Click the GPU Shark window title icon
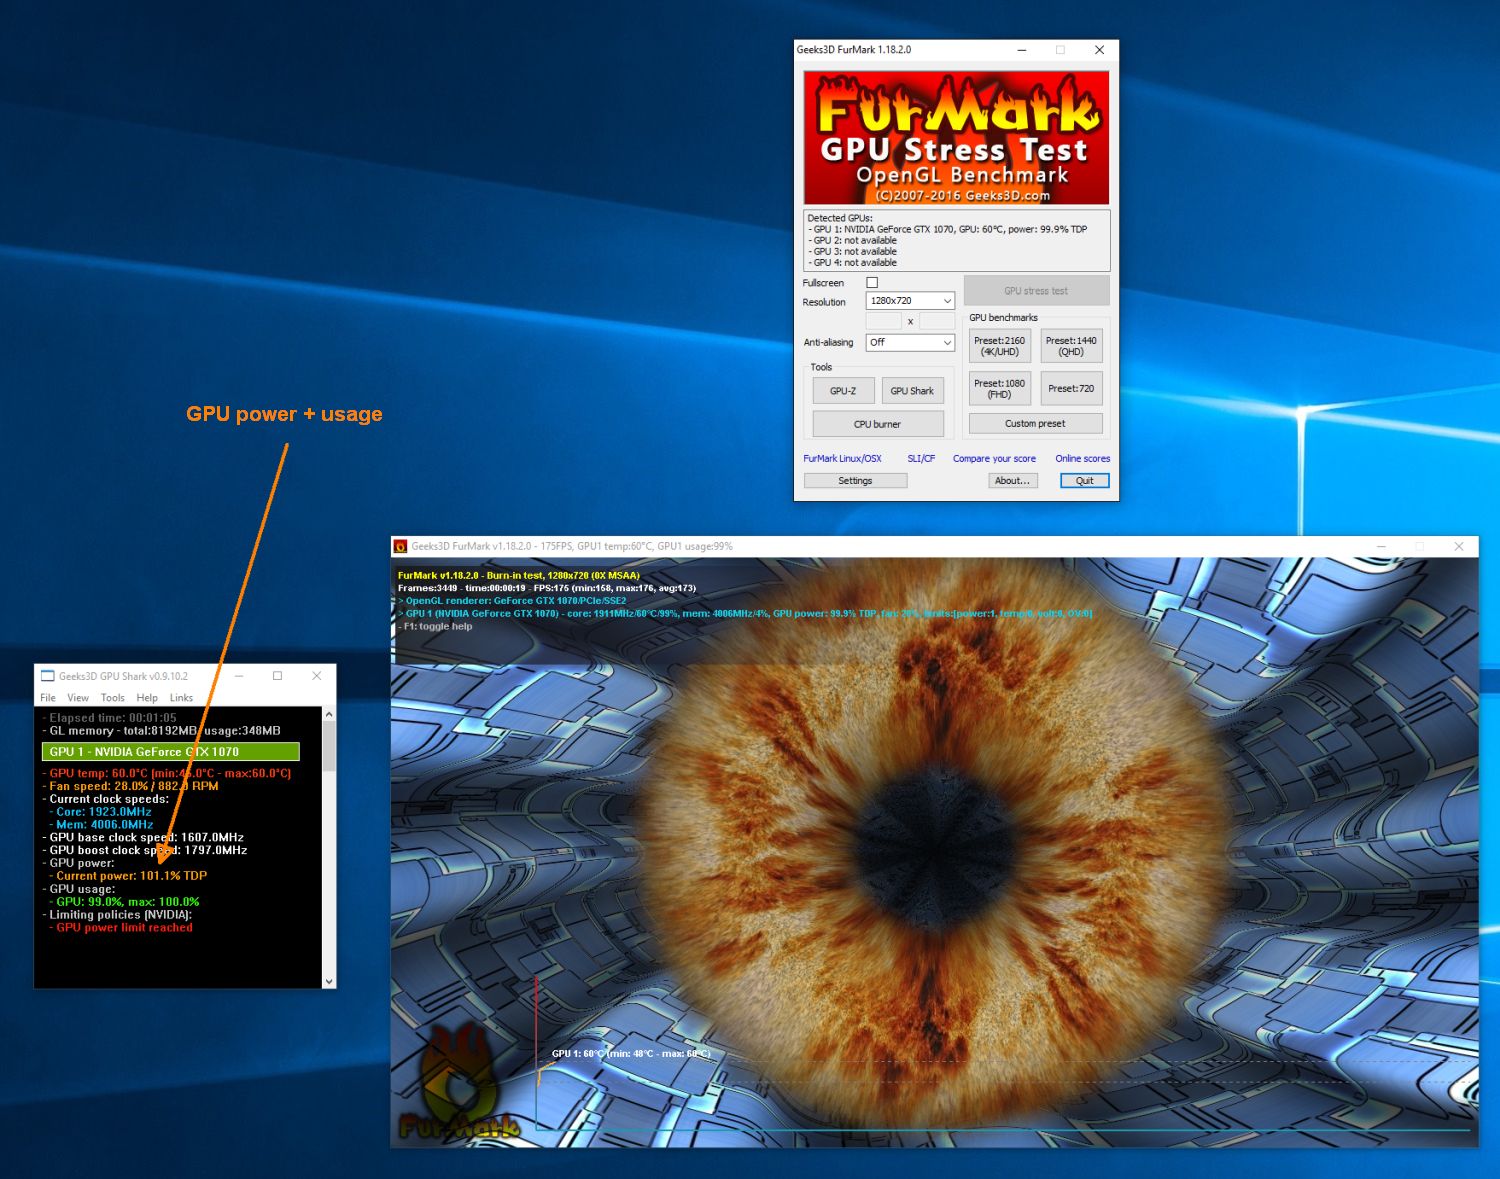 pos(47,676)
